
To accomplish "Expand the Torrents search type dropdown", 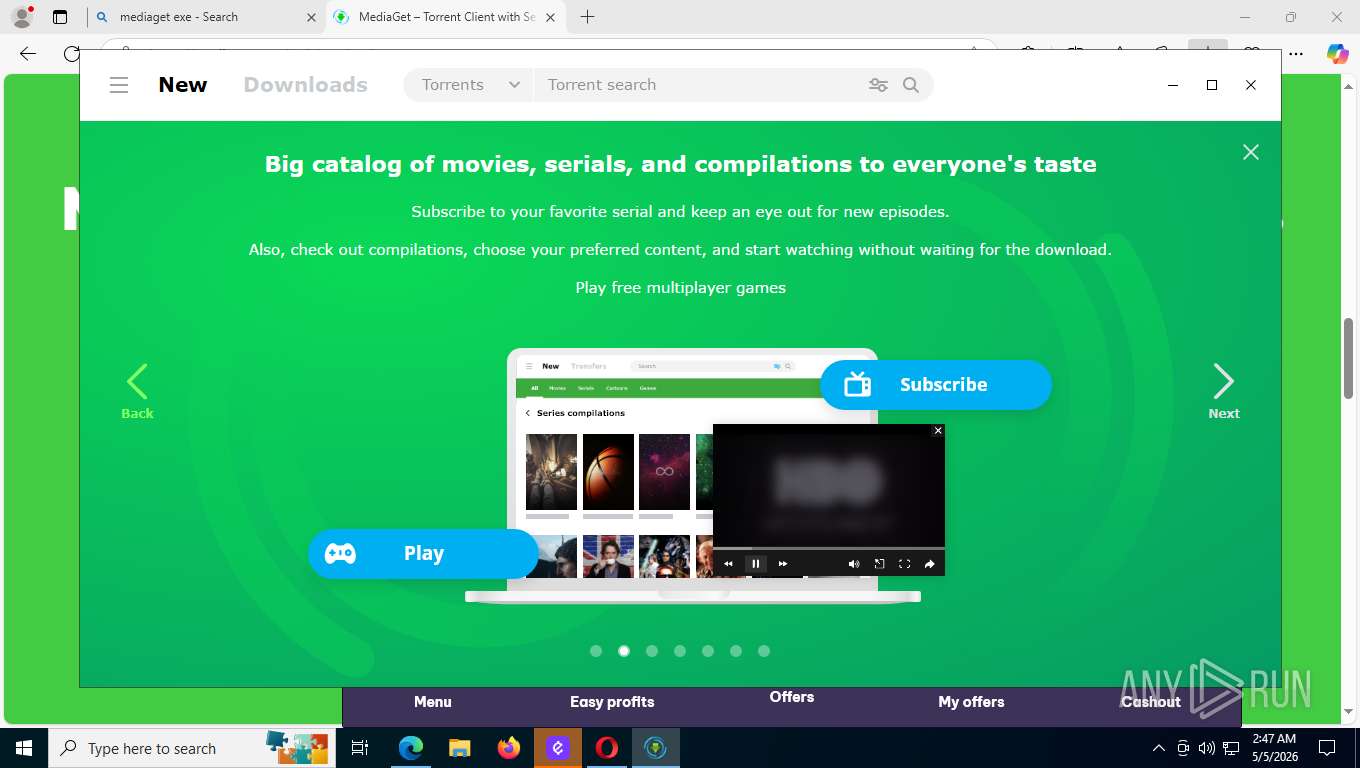I will tap(470, 85).
